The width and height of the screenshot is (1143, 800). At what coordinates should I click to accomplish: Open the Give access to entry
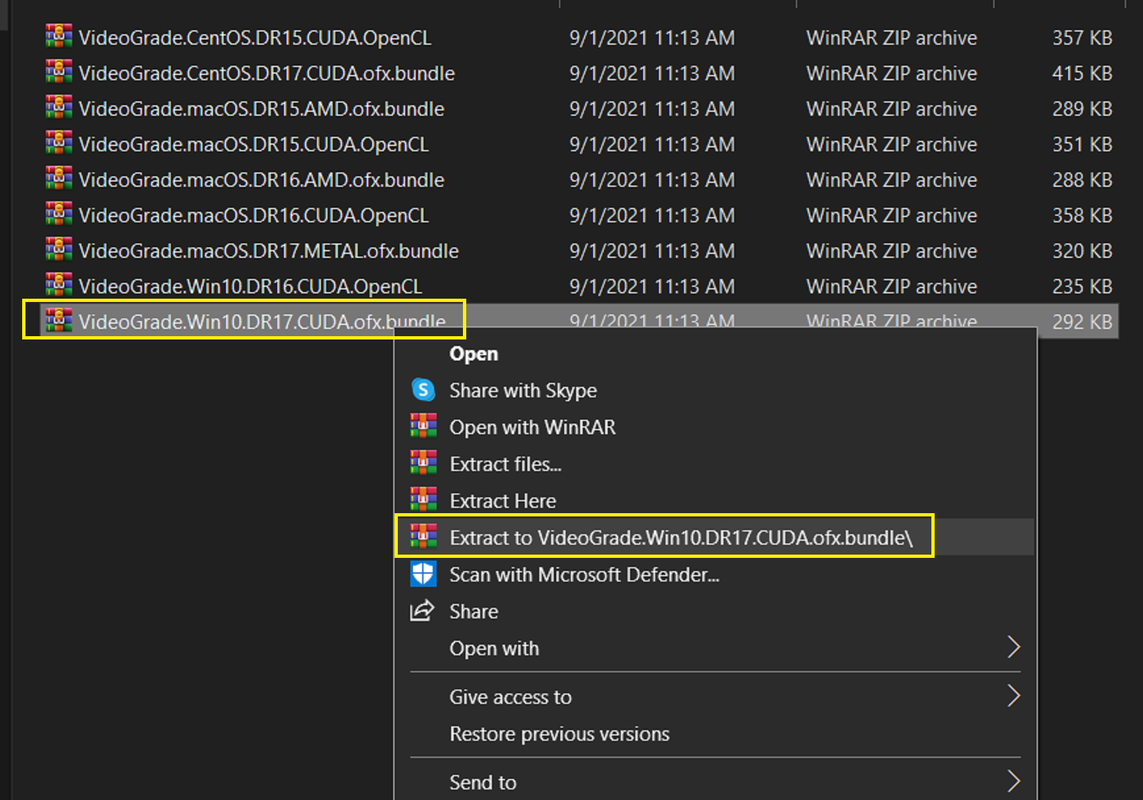coord(510,697)
